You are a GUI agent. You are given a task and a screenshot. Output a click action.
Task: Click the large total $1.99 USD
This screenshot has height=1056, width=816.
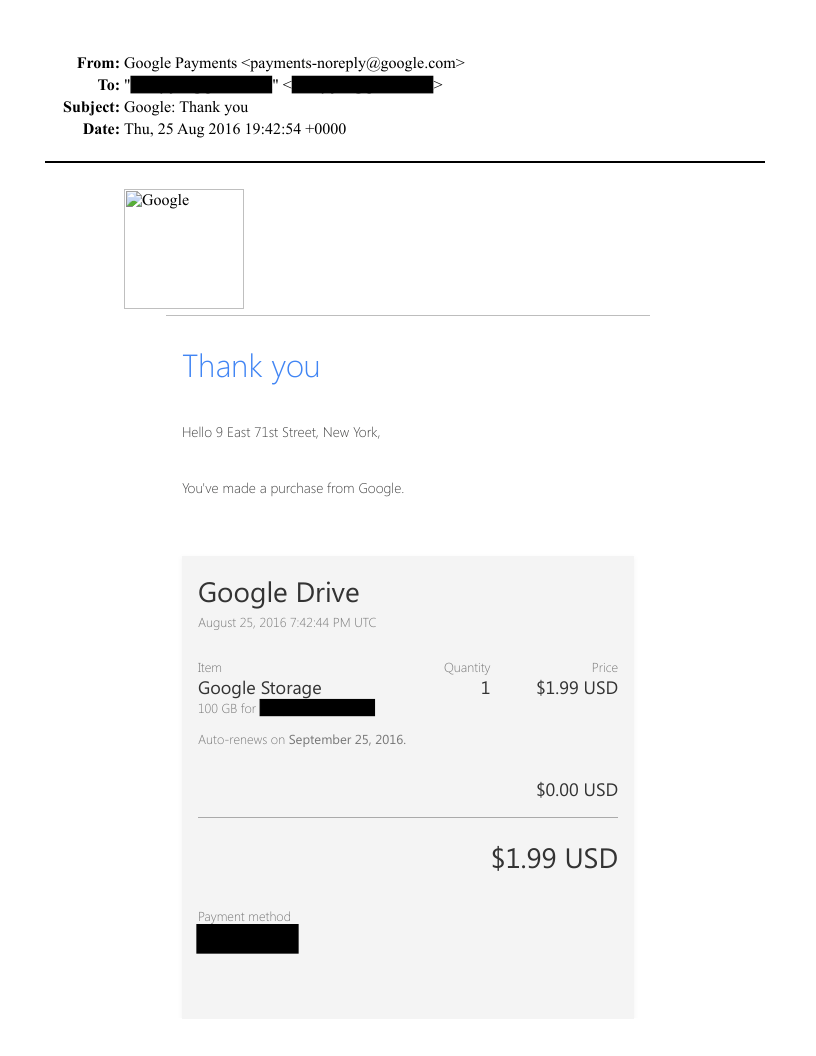click(x=554, y=858)
